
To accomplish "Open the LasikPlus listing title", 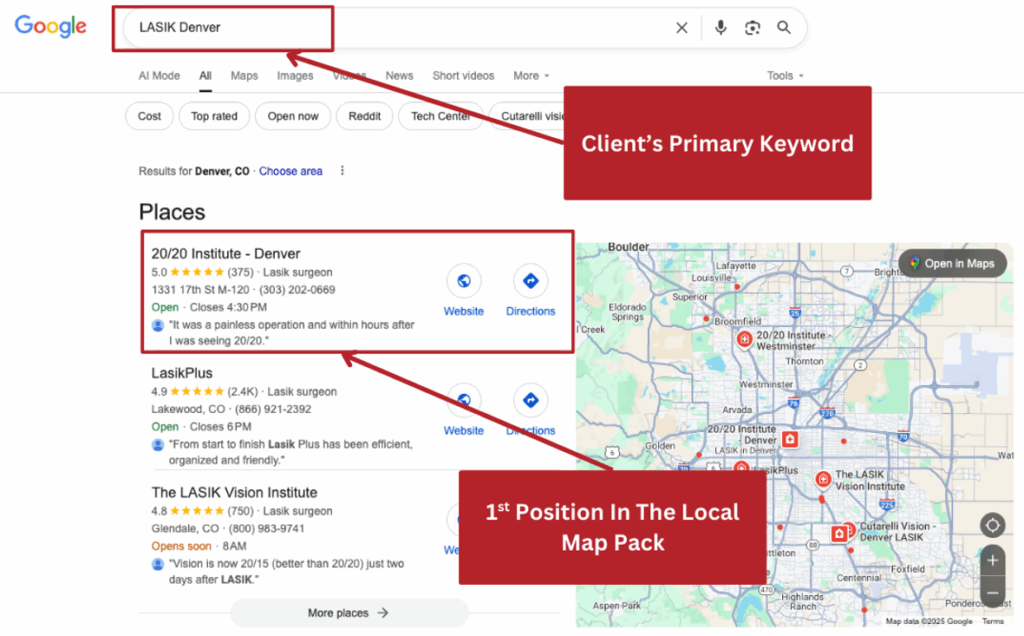I will (182, 373).
